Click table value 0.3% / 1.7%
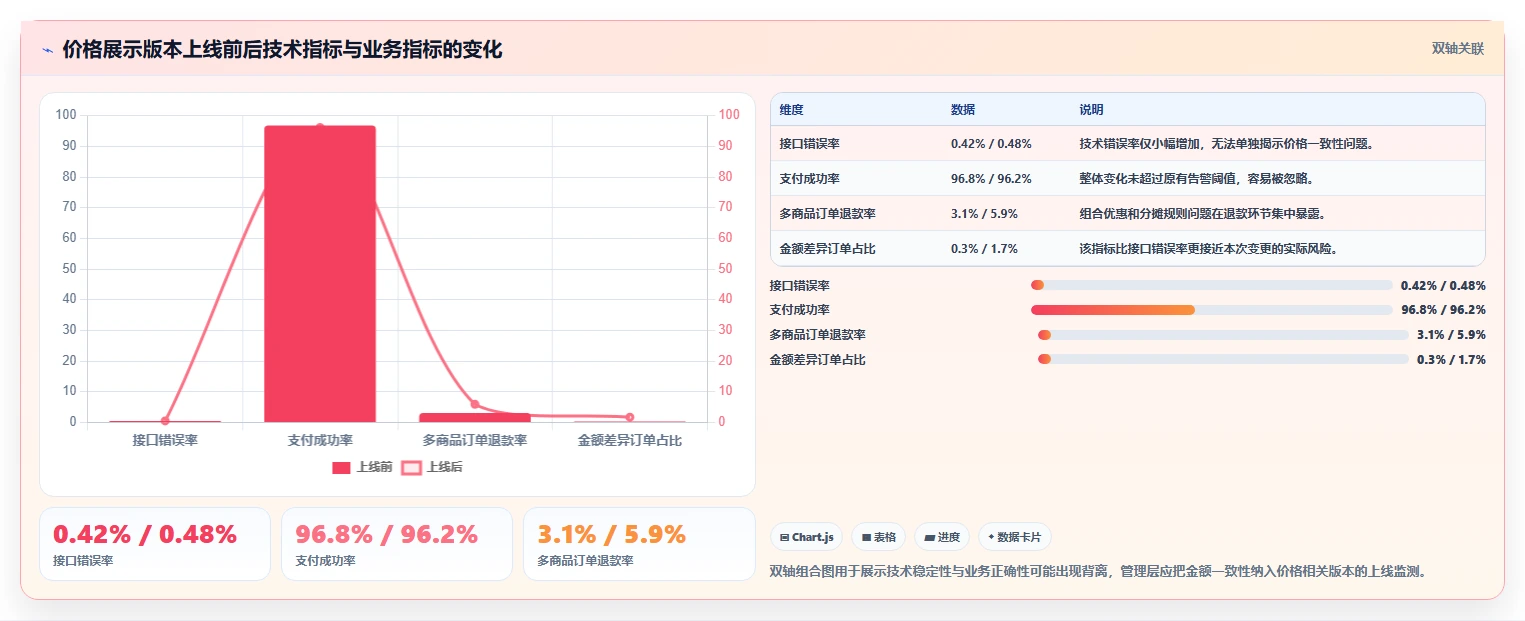The width and height of the screenshot is (1525, 621). (984, 249)
